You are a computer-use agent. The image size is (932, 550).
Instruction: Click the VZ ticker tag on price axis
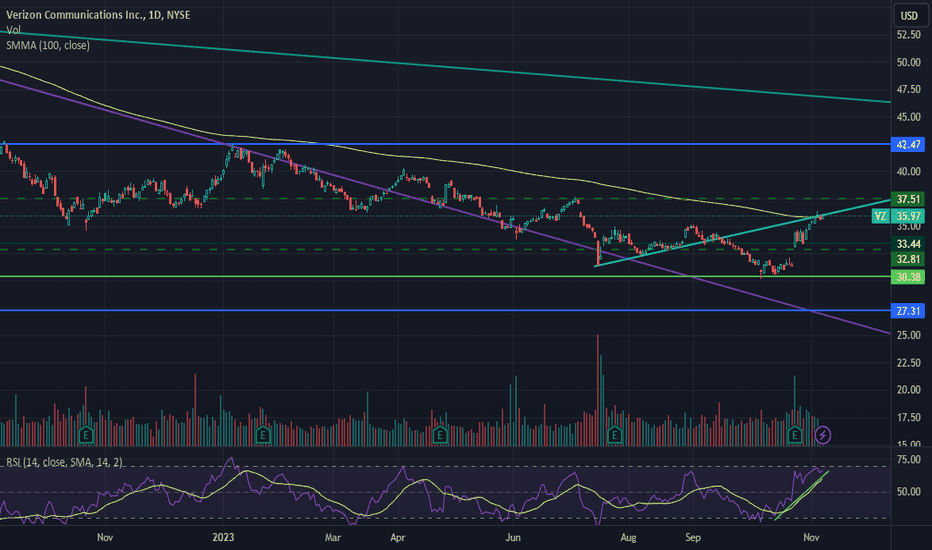point(881,216)
